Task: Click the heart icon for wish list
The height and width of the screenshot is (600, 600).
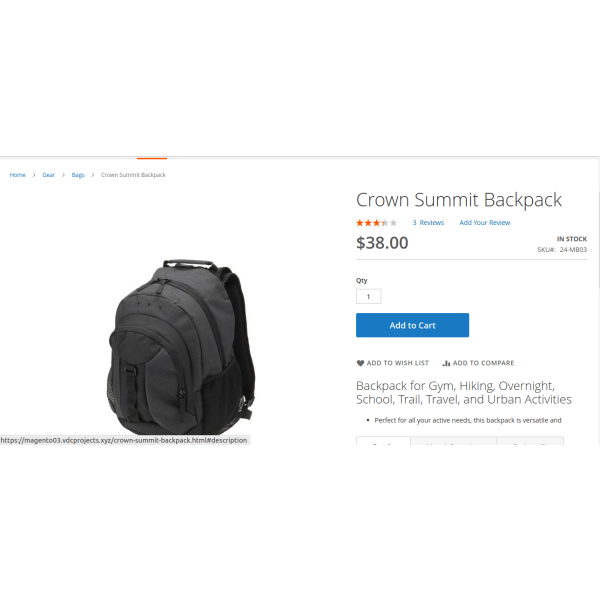Action: pos(360,363)
